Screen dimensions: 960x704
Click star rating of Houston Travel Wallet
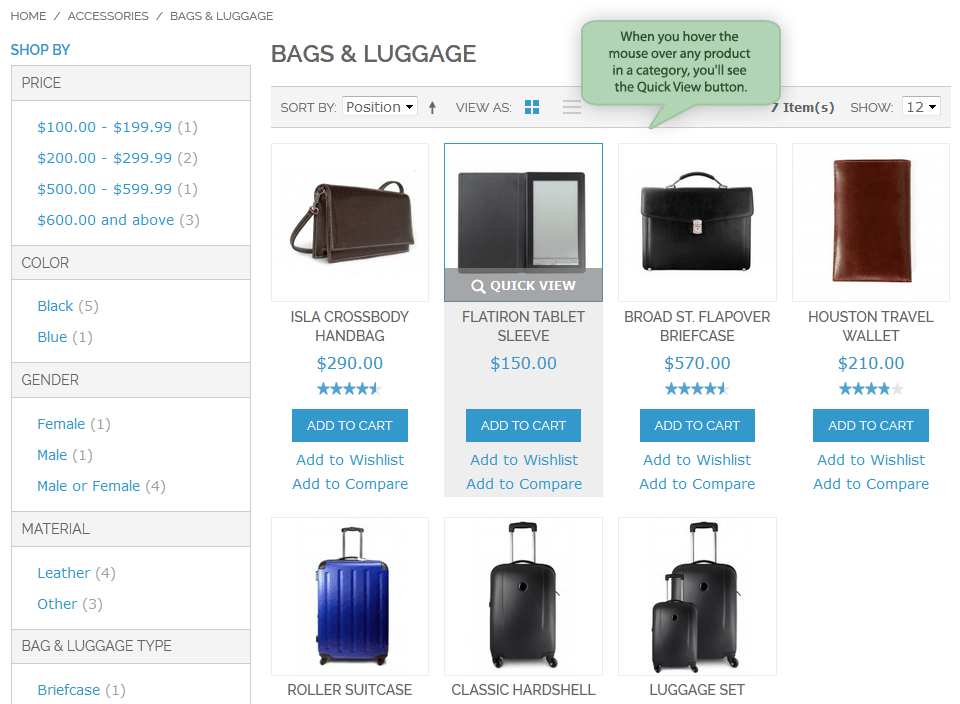(870, 388)
